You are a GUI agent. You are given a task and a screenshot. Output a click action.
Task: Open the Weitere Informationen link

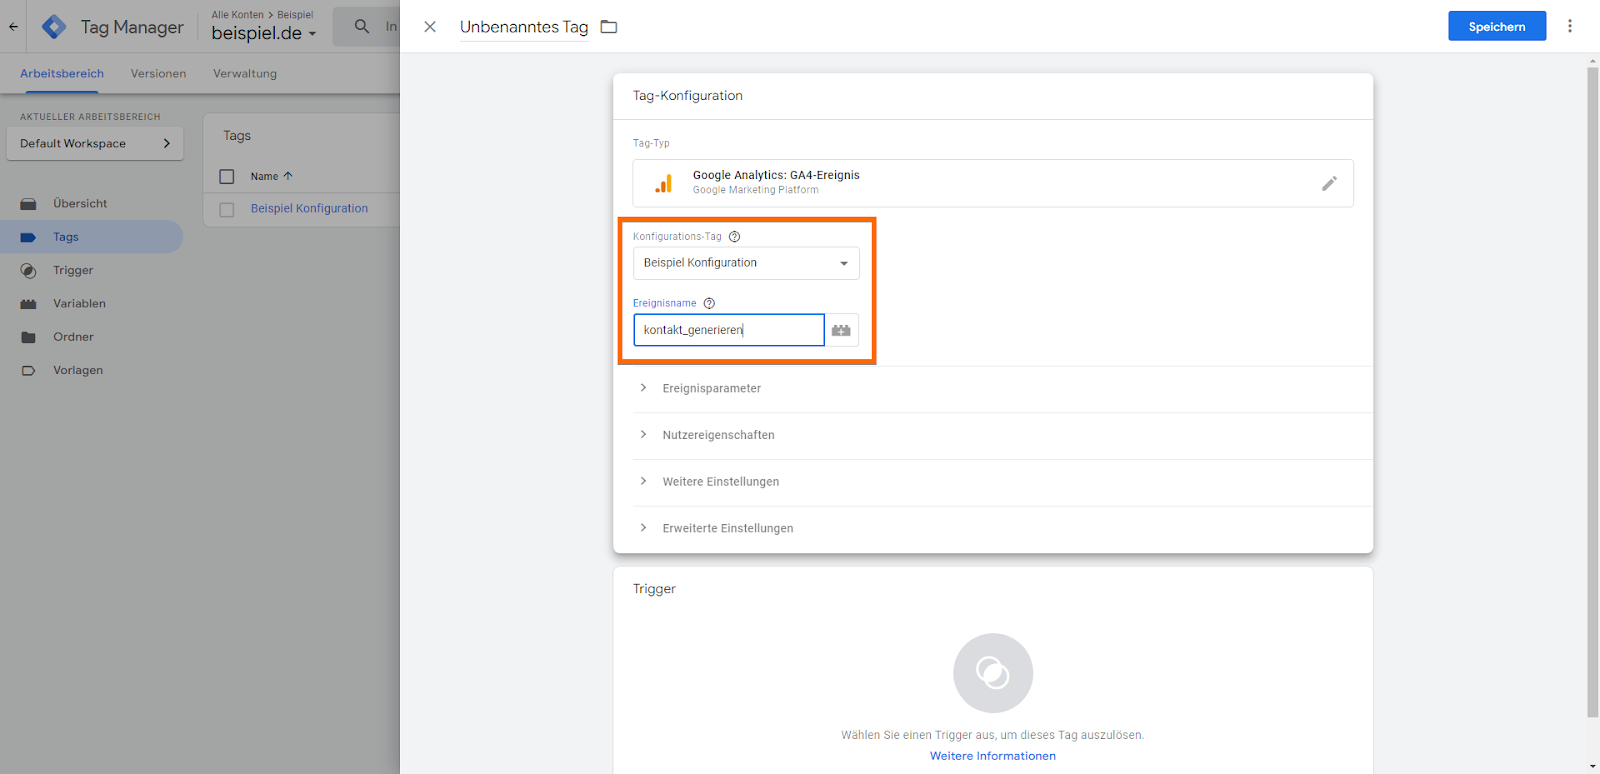coord(992,756)
